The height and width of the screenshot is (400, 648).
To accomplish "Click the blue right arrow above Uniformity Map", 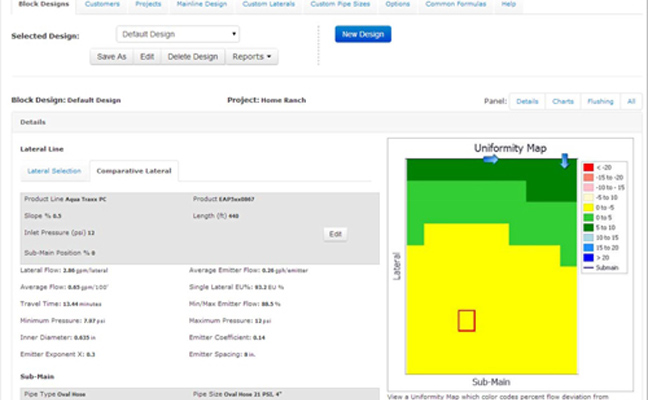I will tap(491, 160).
